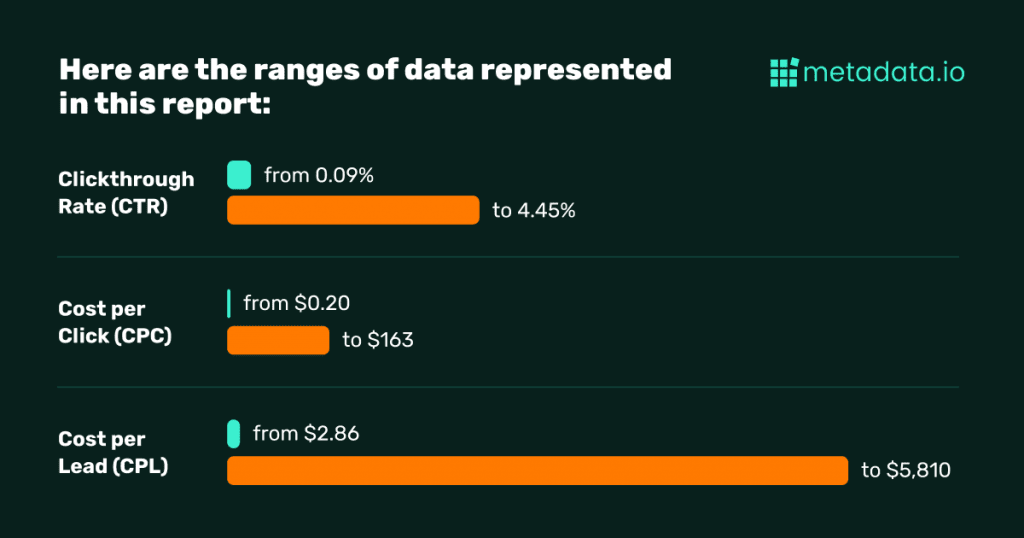Screen dimensions: 1024x538
Task: Click the "to $5,810" value
Action: [905, 470]
